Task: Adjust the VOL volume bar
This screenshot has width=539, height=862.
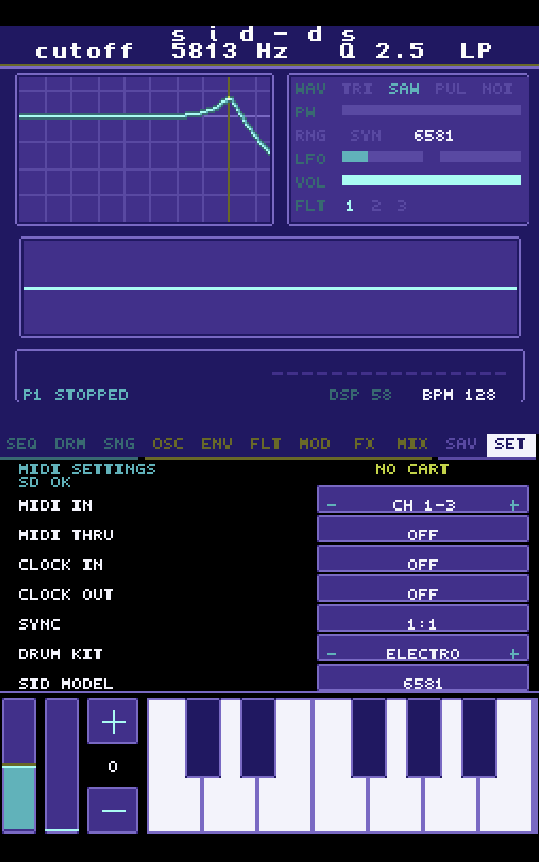Action: (x=431, y=180)
